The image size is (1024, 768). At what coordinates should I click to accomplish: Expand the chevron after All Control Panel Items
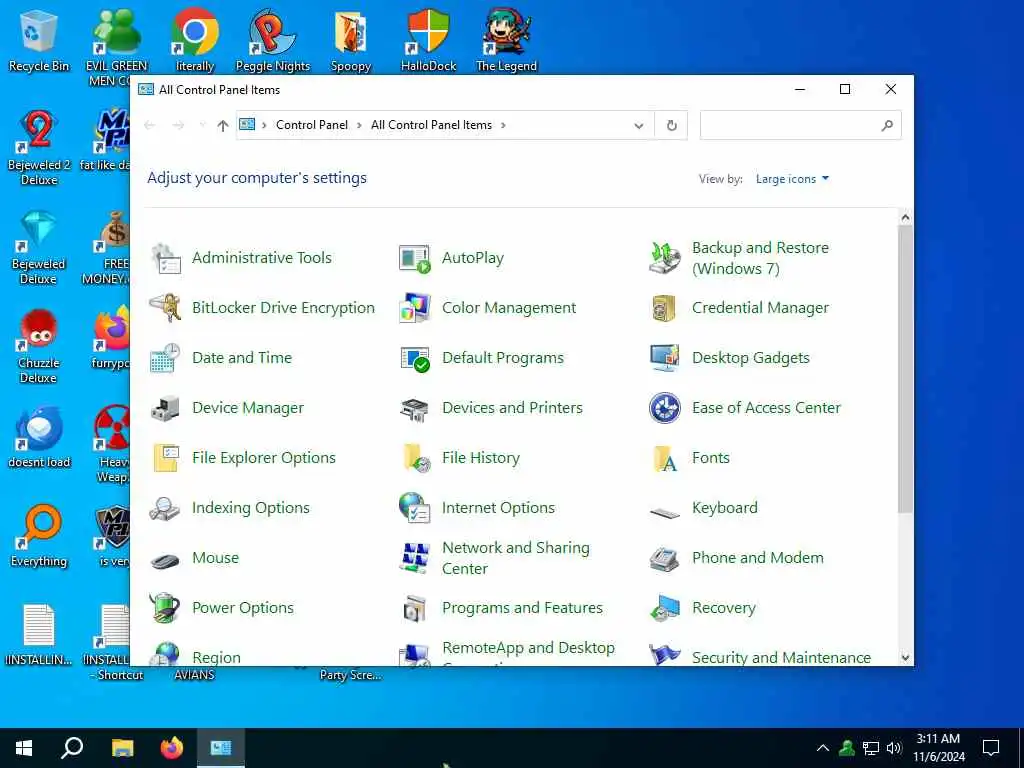point(503,125)
